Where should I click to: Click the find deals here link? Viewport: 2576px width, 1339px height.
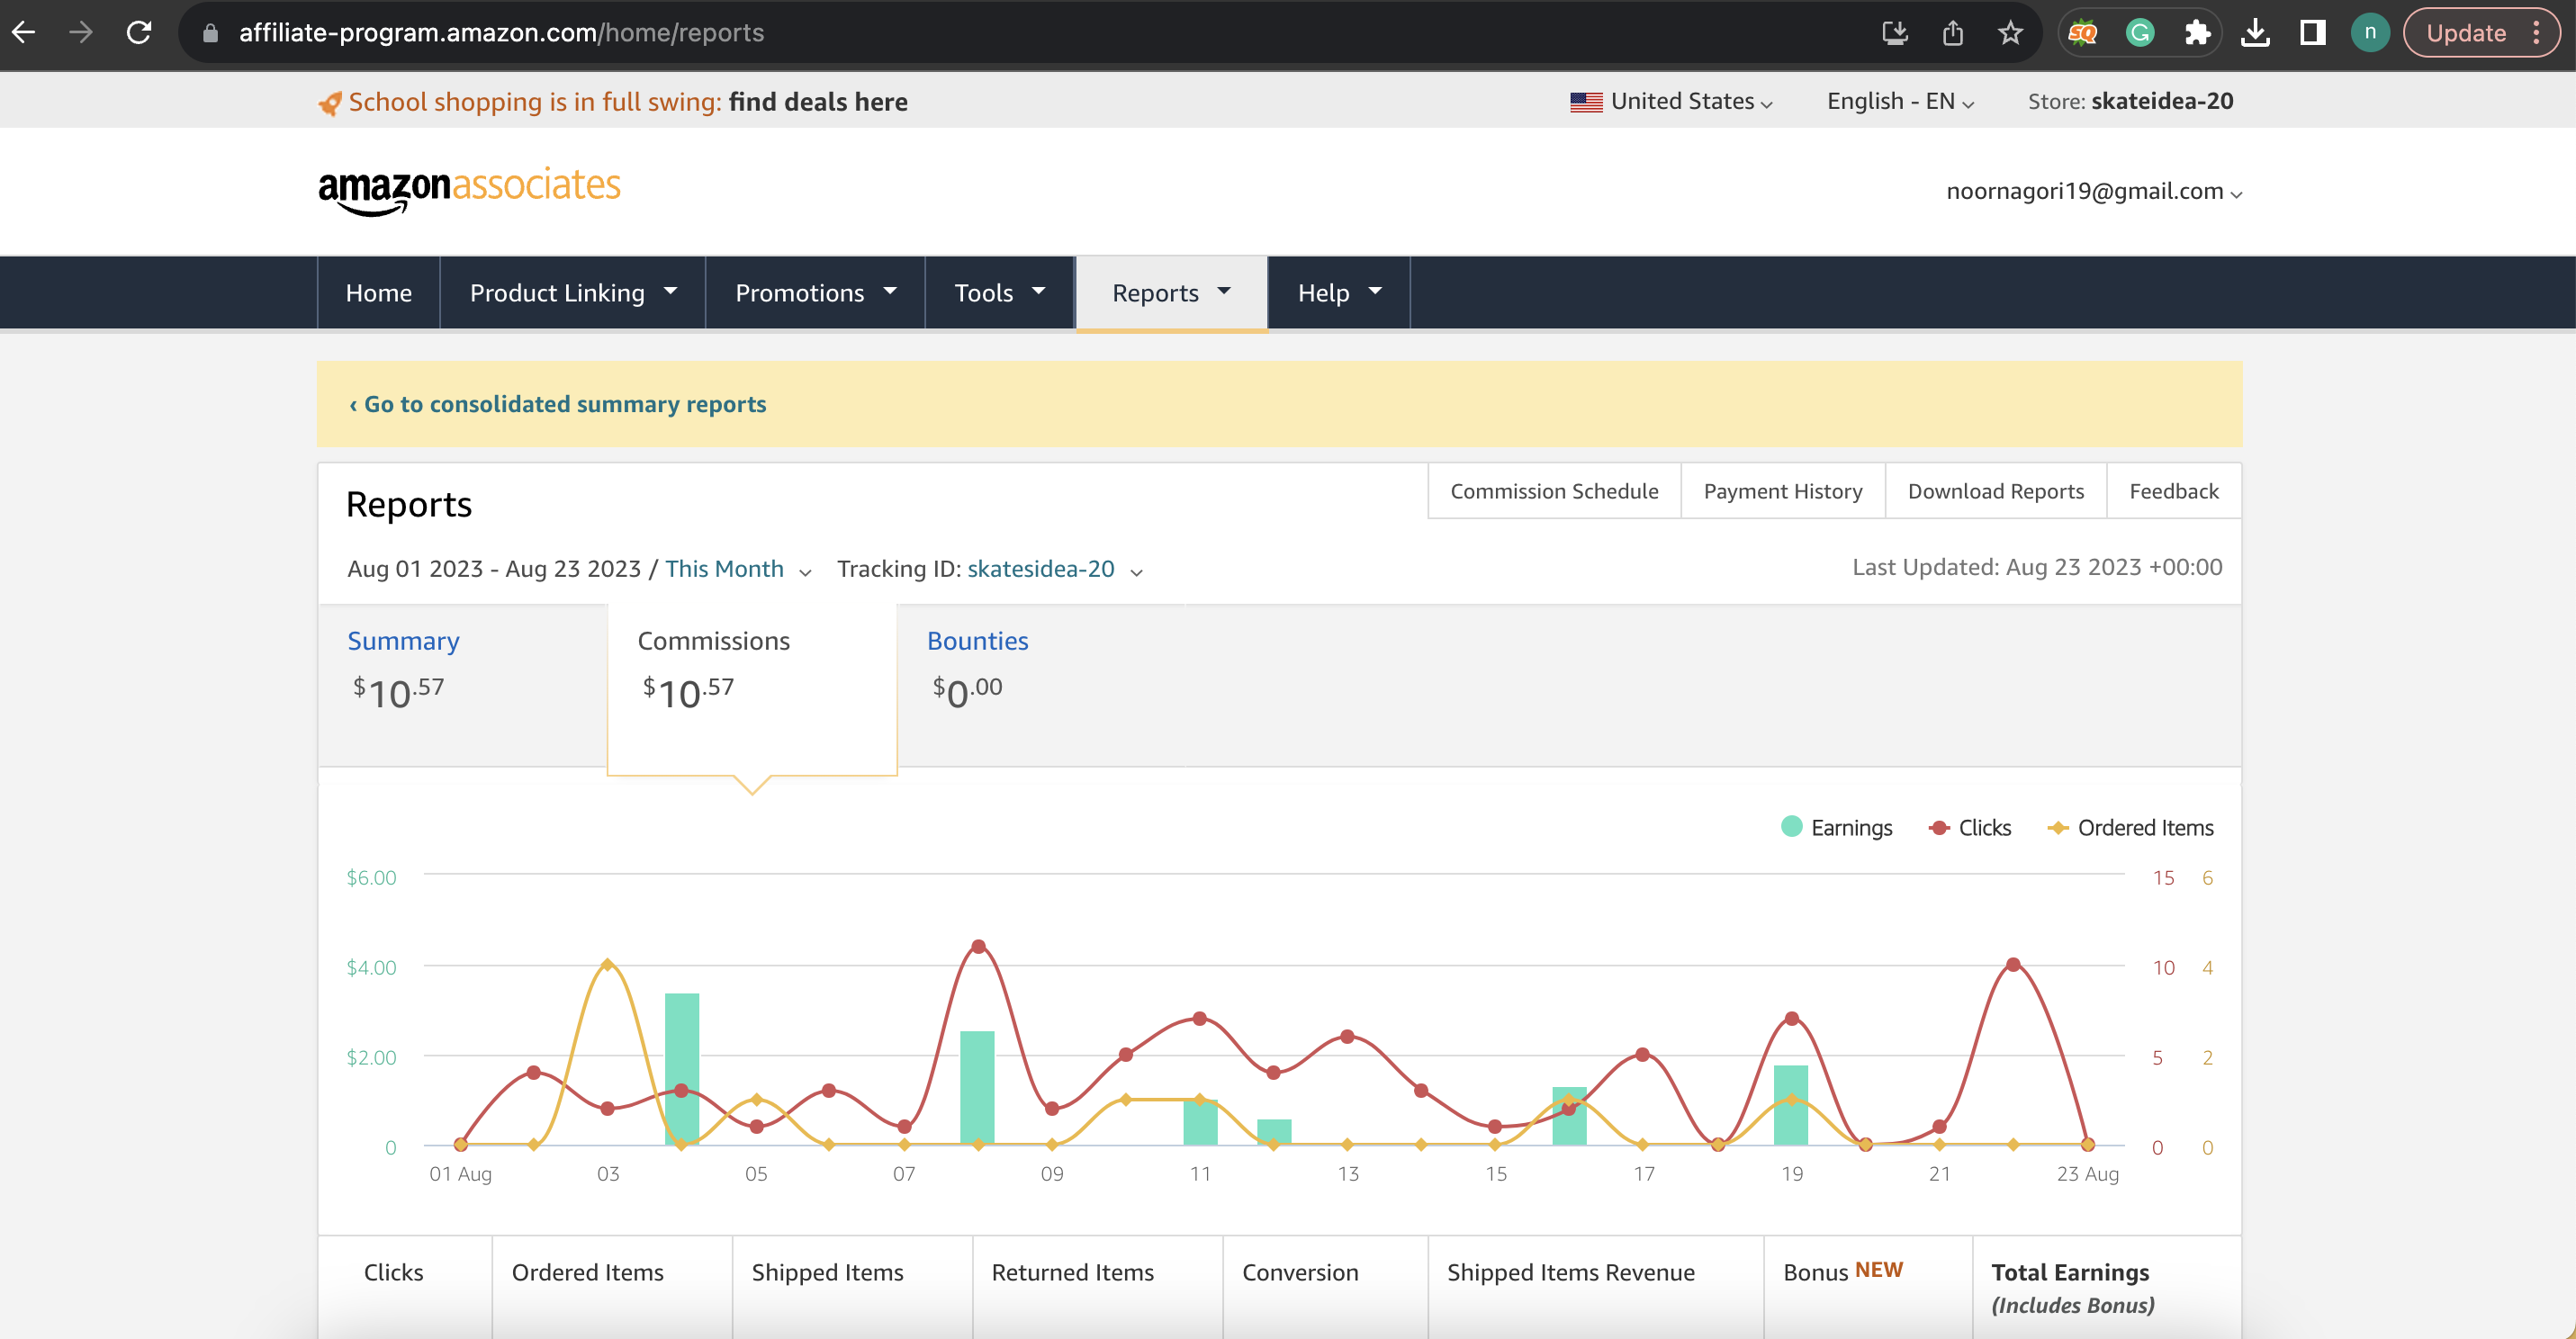(x=818, y=102)
